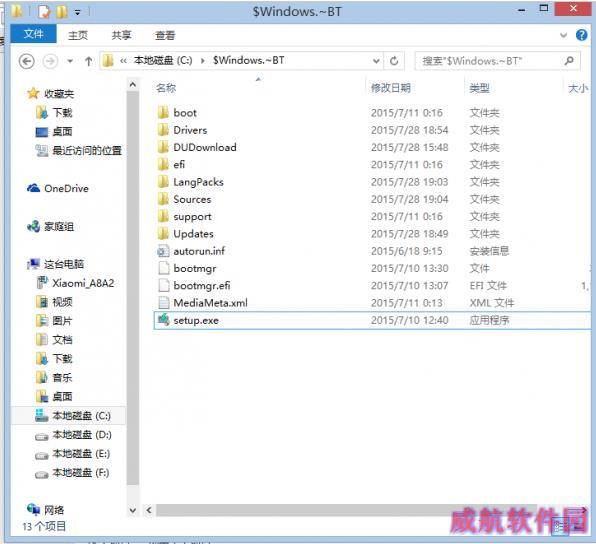This screenshot has width=596, height=544.
Task: Open 最近访问的位置 in sidebar
Action: (x=87, y=151)
